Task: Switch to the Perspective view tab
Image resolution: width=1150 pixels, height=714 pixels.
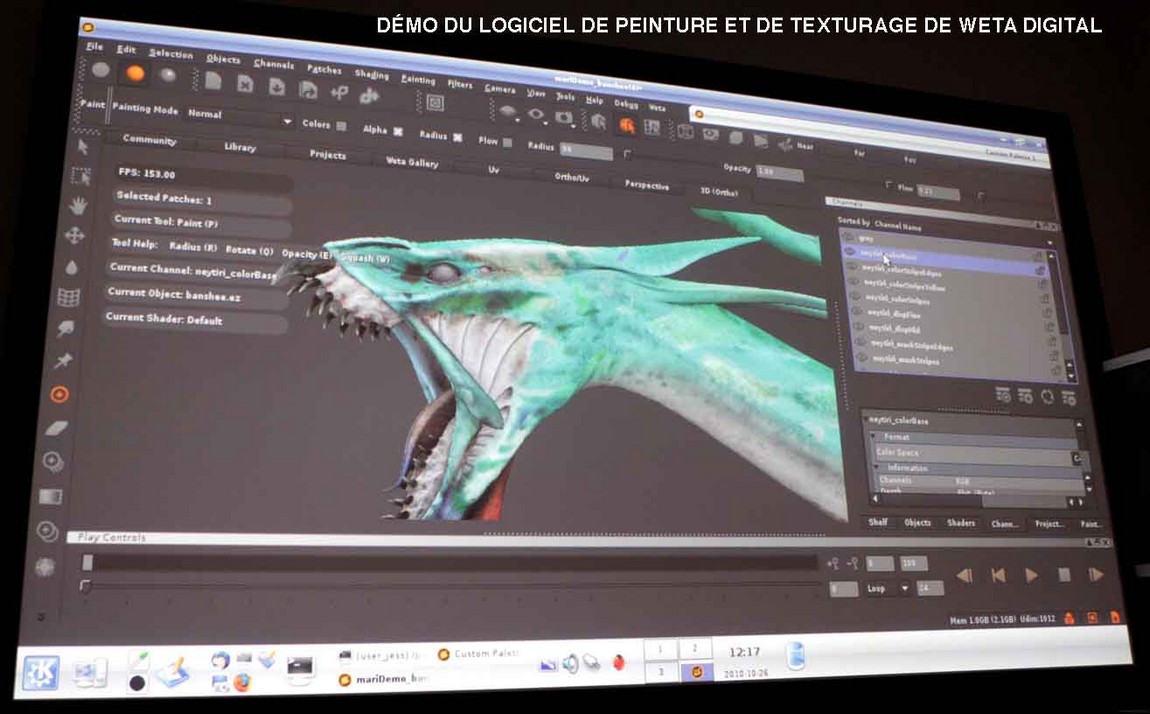Action: click(647, 185)
